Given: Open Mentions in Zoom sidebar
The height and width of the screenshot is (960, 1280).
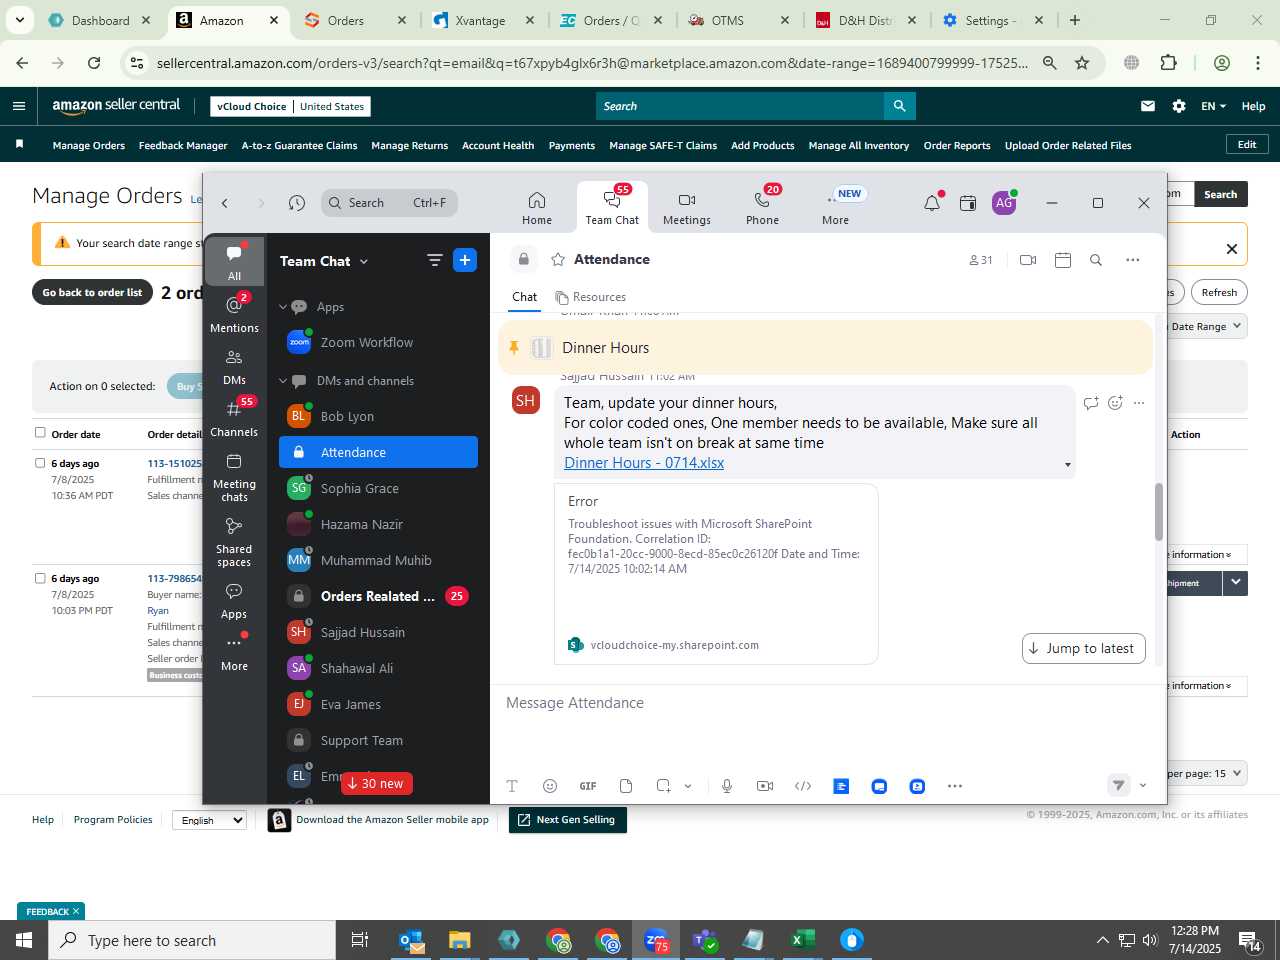Looking at the screenshot, I should click(x=234, y=314).
